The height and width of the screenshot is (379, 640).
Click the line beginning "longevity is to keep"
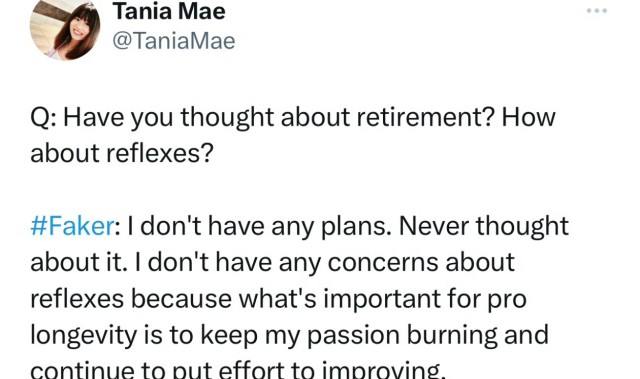289,336
